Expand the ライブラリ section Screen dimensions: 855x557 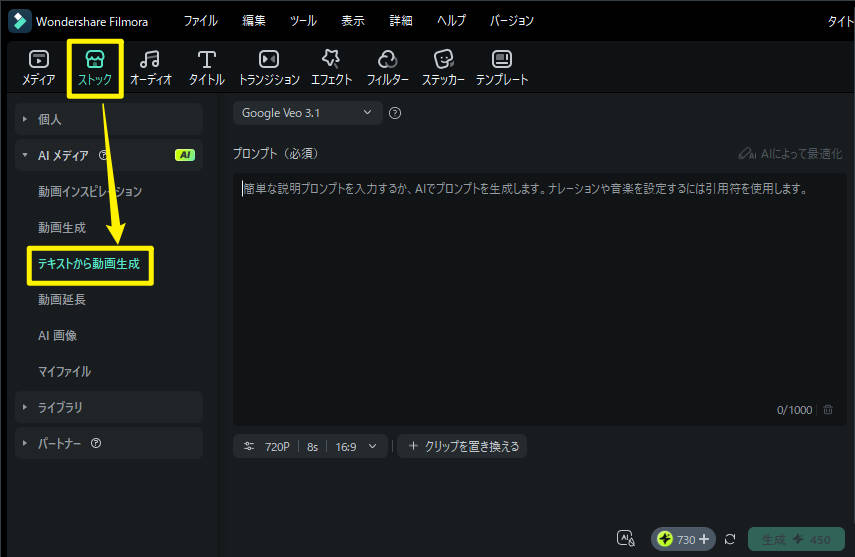point(109,407)
